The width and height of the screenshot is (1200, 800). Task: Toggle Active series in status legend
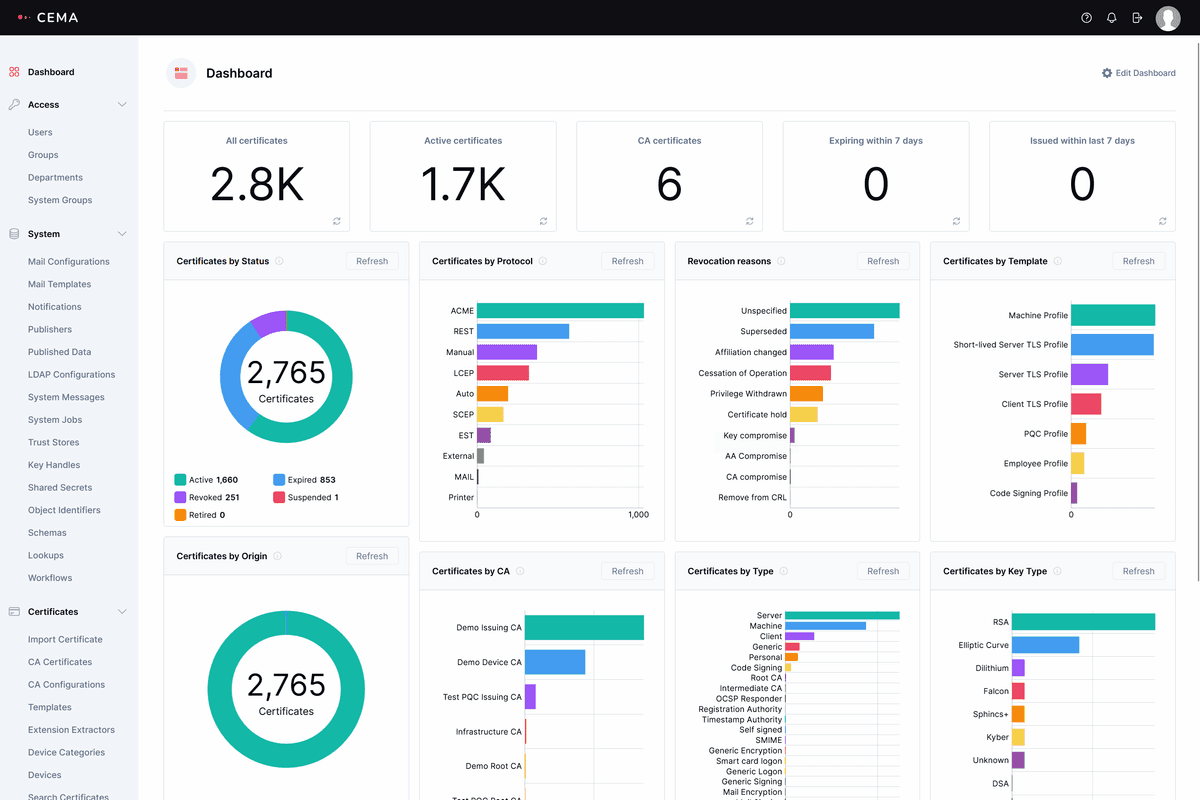click(206, 480)
